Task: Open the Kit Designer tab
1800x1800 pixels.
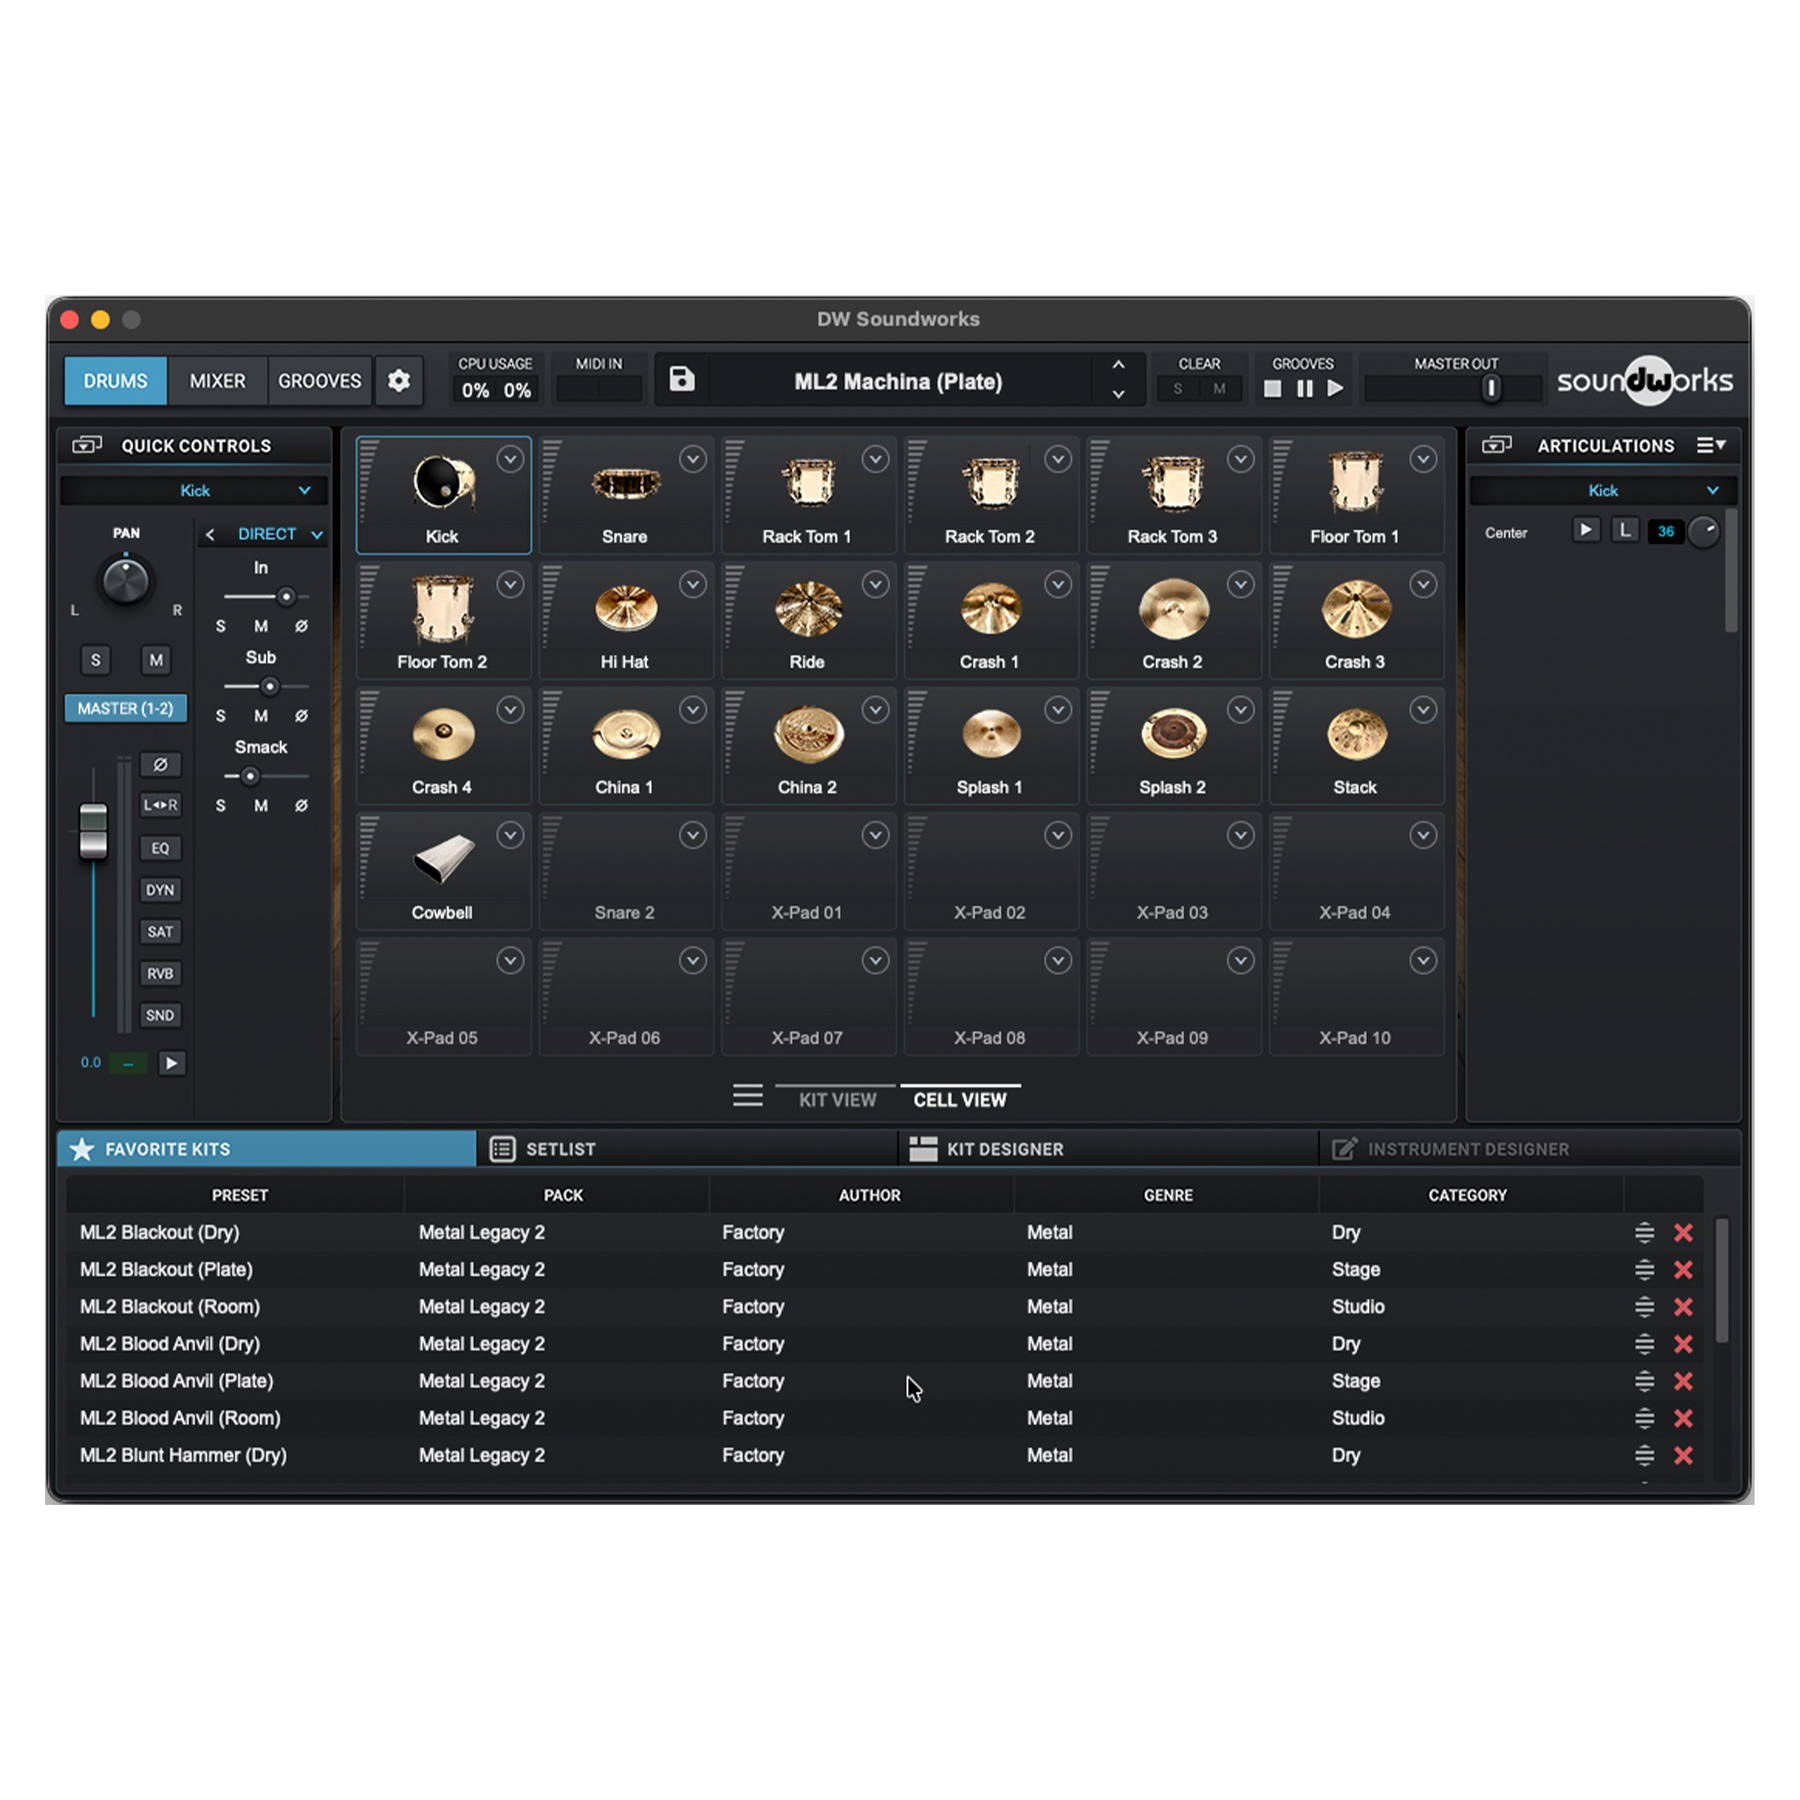Action: point(1004,1150)
